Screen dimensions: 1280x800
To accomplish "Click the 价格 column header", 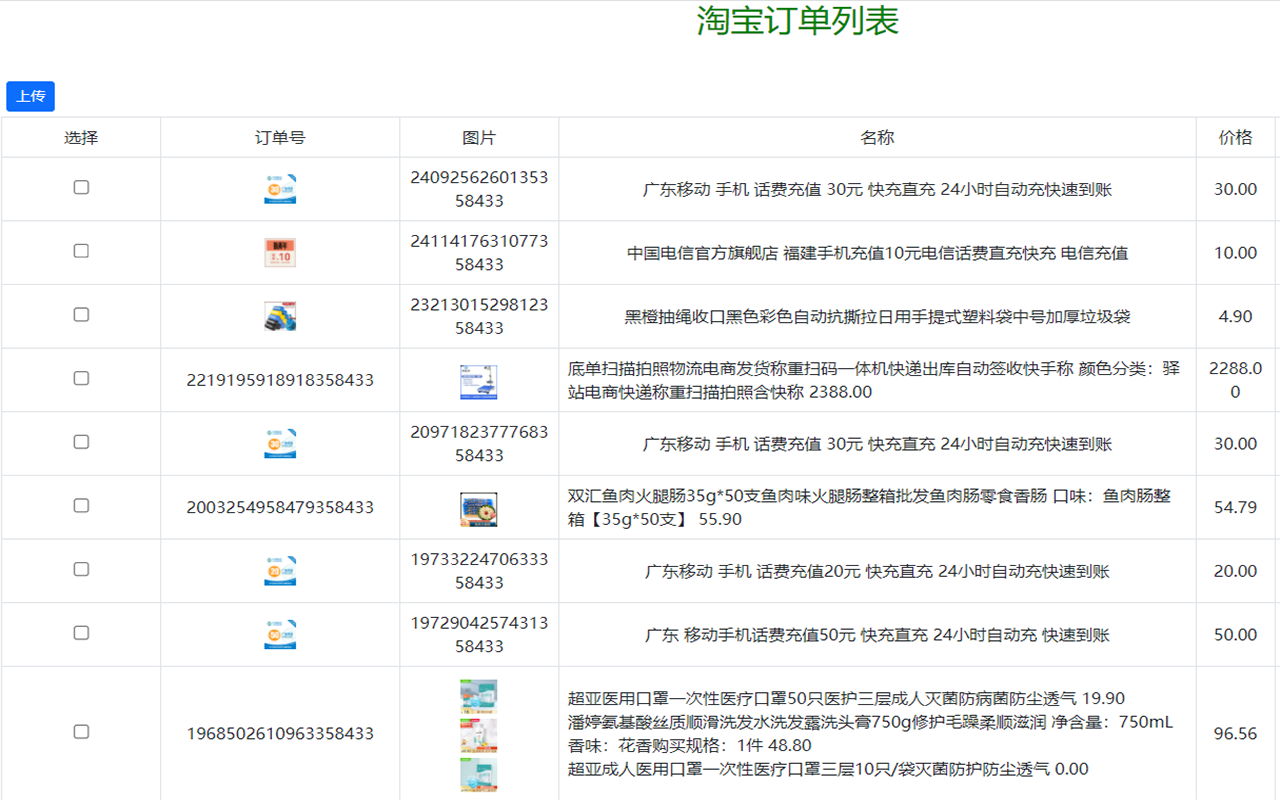I will pos(1235,137).
